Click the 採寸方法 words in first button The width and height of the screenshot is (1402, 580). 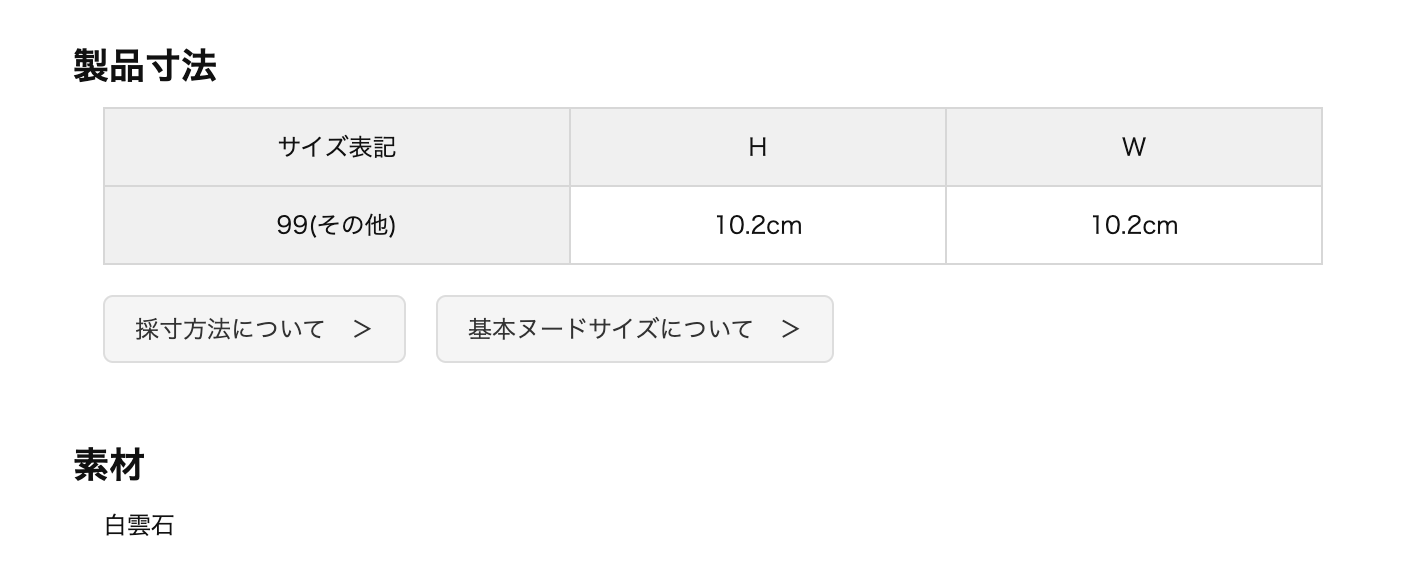(183, 329)
